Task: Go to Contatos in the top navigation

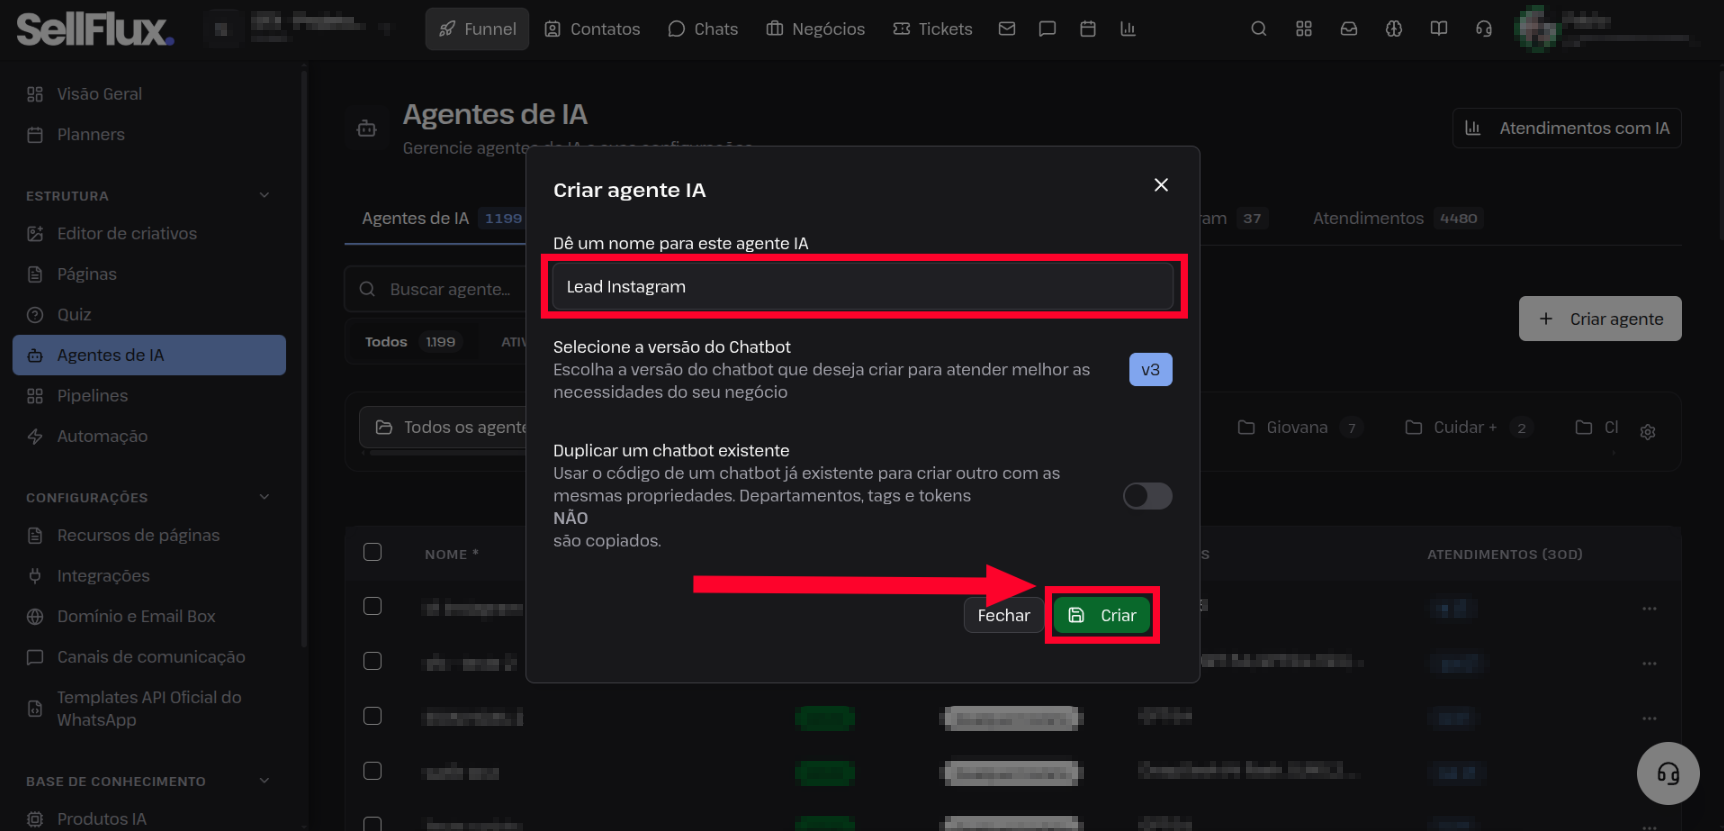Action: click(x=592, y=29)
